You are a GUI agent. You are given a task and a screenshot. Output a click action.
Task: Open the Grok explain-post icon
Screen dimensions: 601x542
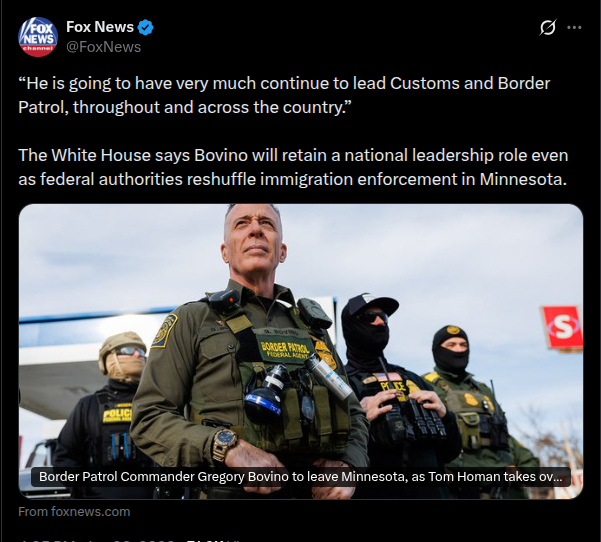click(548, 27)
